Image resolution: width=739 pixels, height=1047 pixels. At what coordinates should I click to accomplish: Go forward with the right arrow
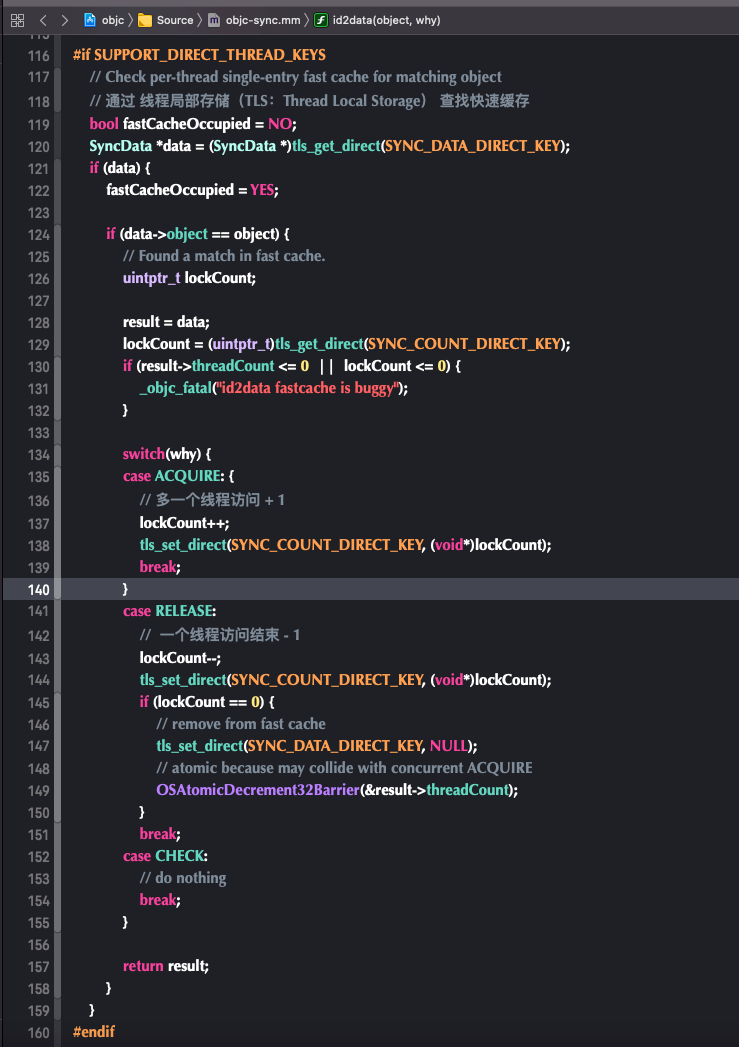[x=65, y=20]
